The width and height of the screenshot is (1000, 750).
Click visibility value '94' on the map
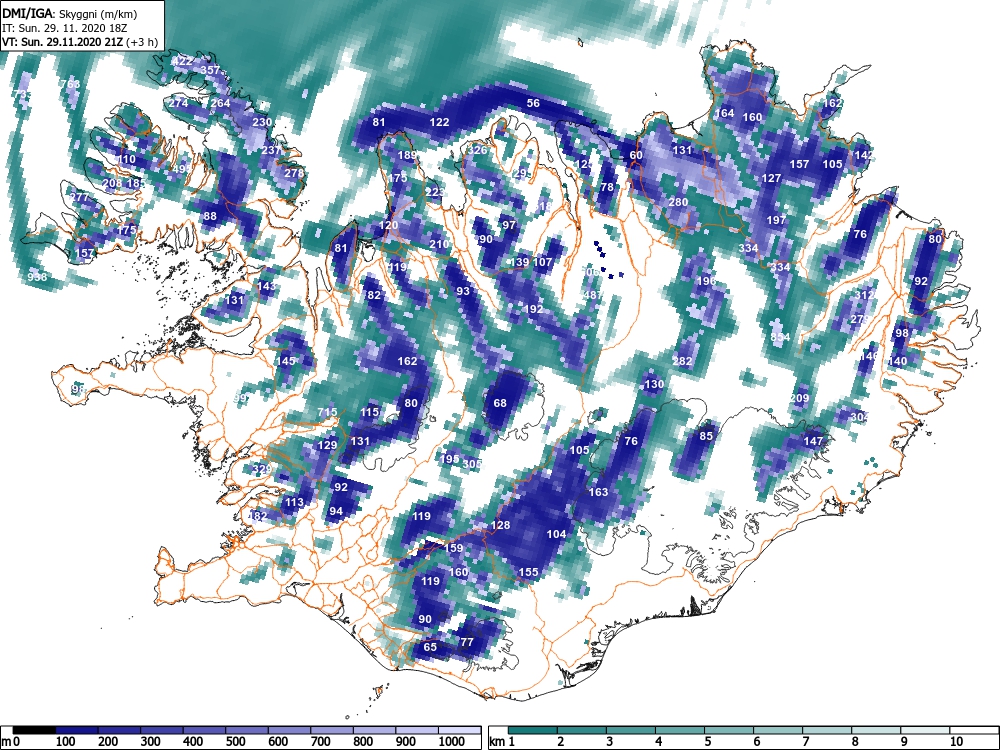[x=336, y=511]
